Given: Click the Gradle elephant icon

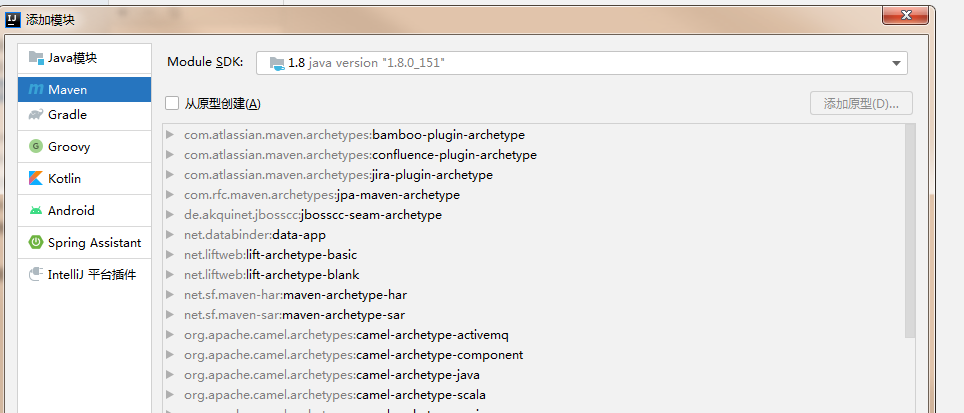Looking at the screenshot, I should (36, 115).
